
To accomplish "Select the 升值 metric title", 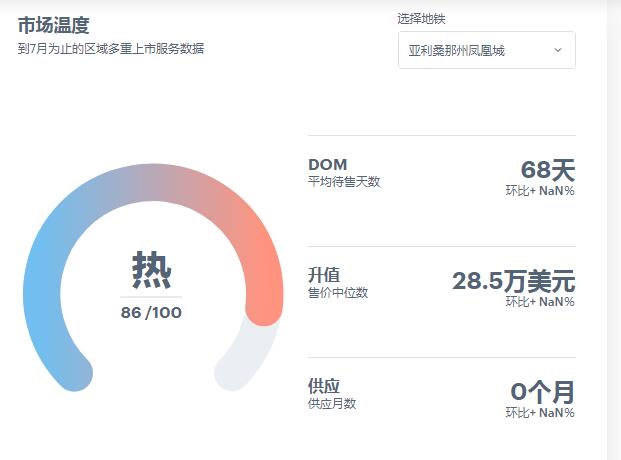I will (x=325, y=275).
